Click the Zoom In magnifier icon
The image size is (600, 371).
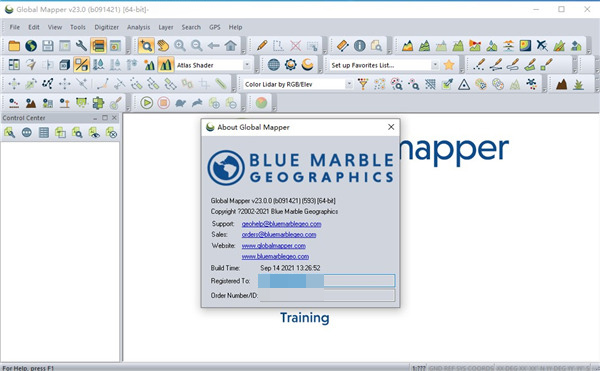pyautogui.click(x=180, y=46)
